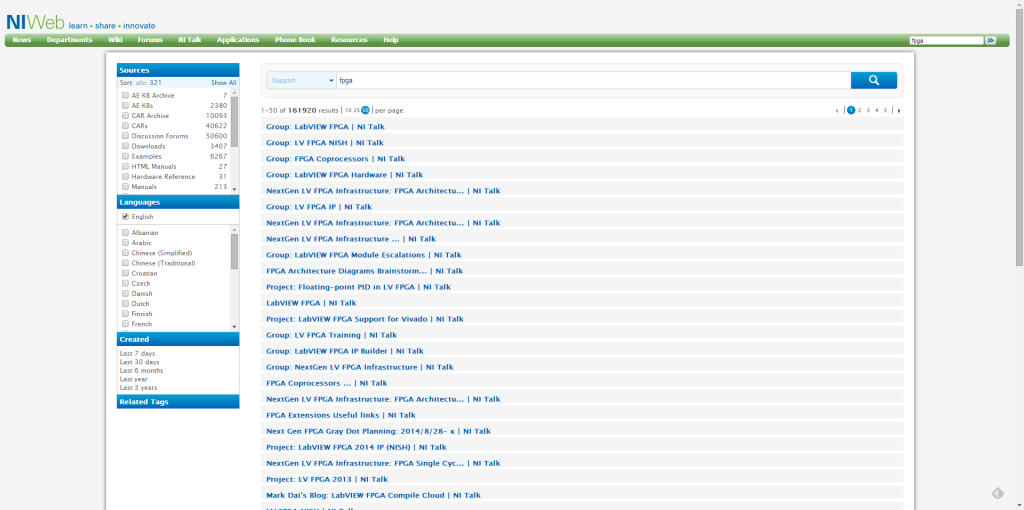Uncheck the English language checkbox
This screenshot has width=1024, height=510.
click(125, 217)
